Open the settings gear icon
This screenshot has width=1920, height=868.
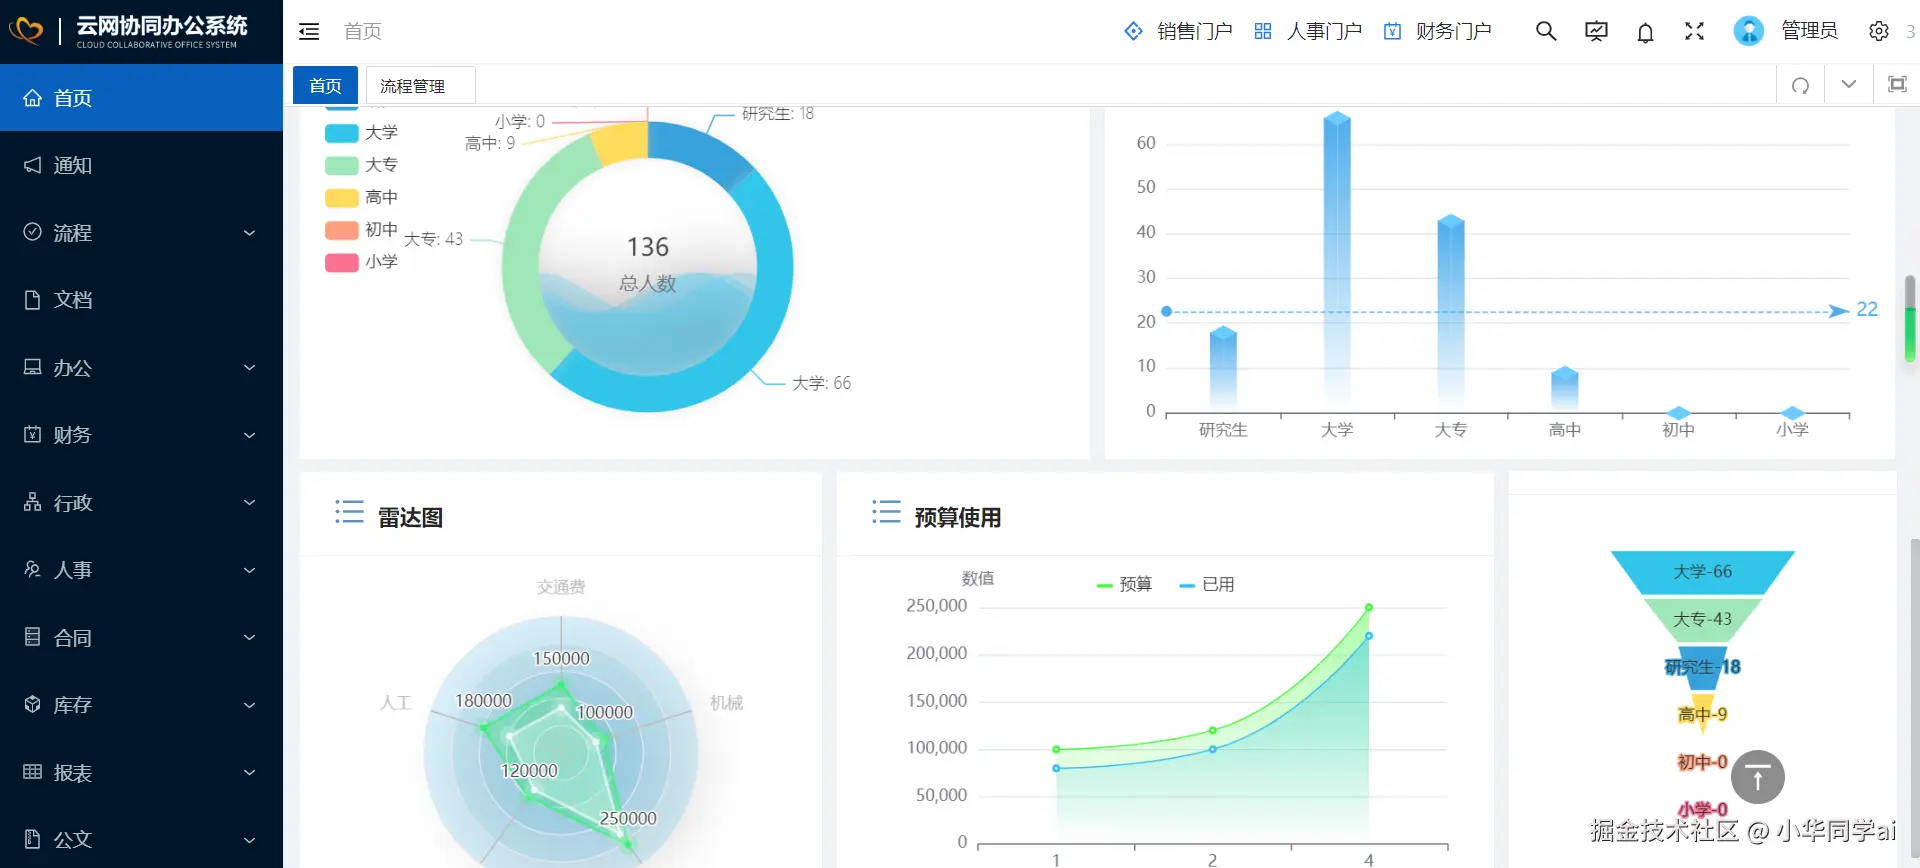1879,31
